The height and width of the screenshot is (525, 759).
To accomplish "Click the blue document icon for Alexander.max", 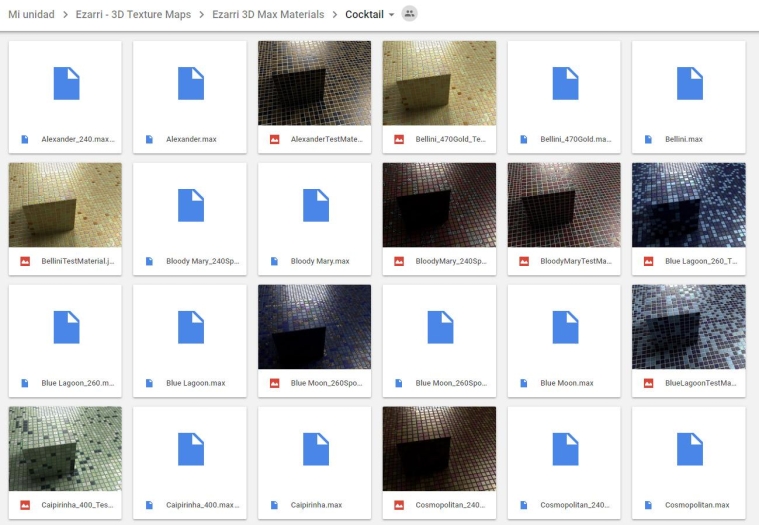I will [x=190, y=83].
